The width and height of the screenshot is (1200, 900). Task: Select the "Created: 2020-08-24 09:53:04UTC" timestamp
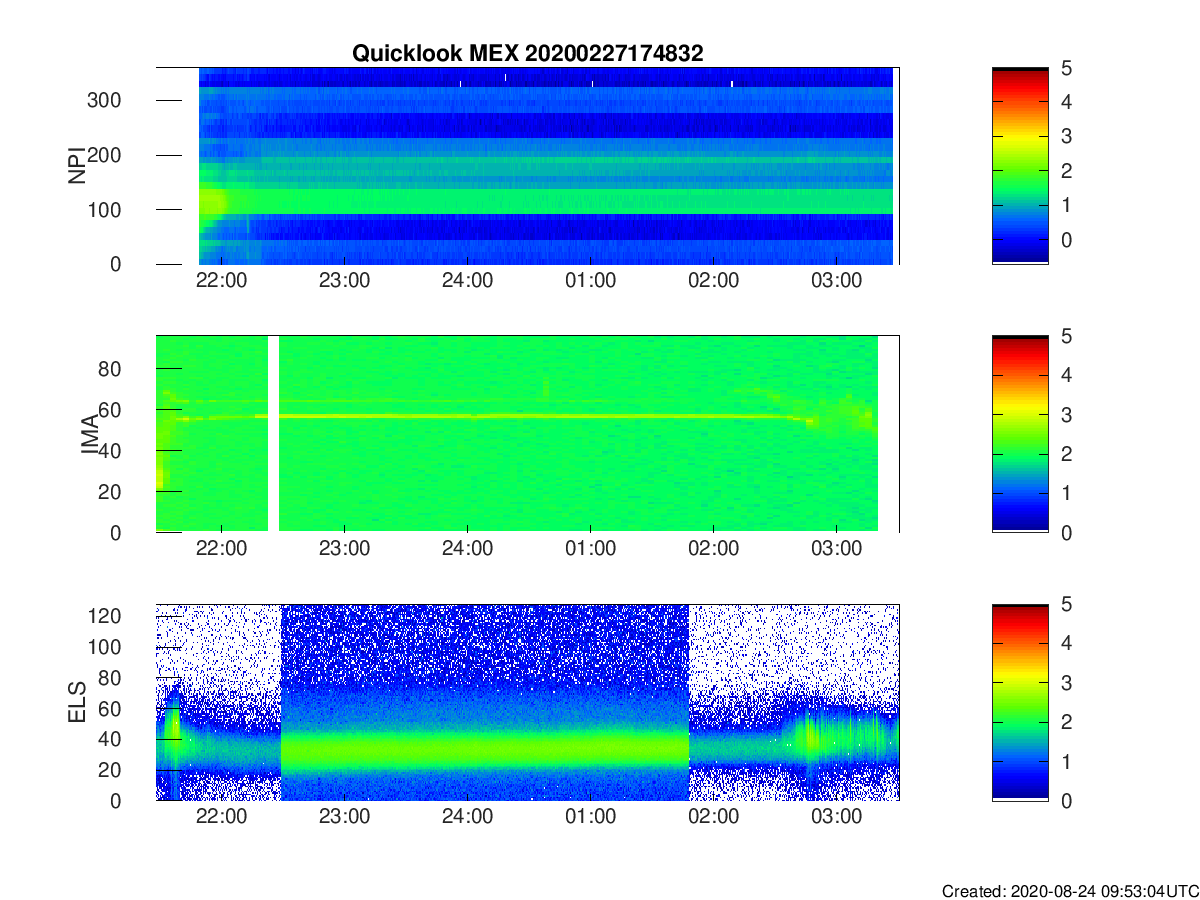[x=1069, y=890]
